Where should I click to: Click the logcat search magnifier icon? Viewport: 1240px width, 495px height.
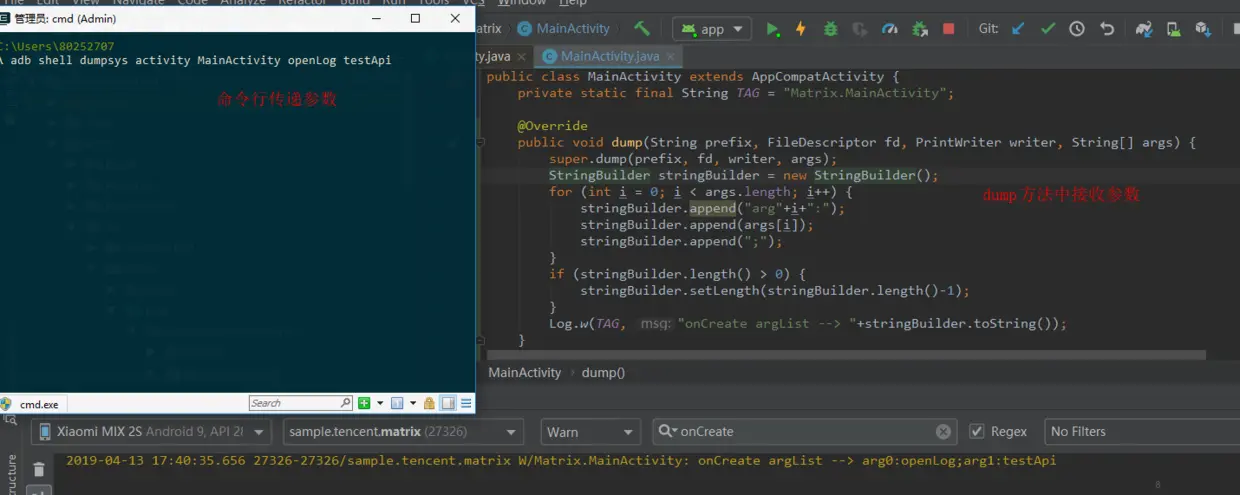[x=666, y=432]
